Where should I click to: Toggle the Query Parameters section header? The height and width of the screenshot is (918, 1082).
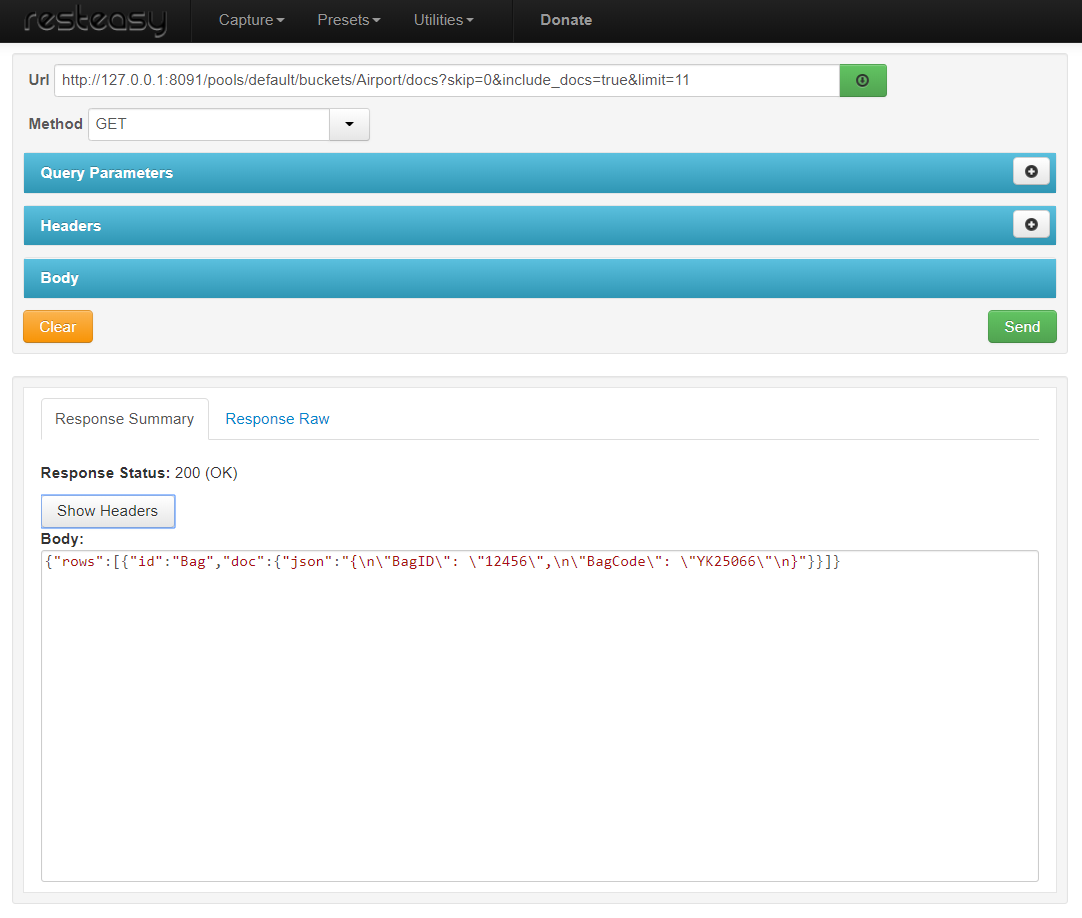(107, 173)
